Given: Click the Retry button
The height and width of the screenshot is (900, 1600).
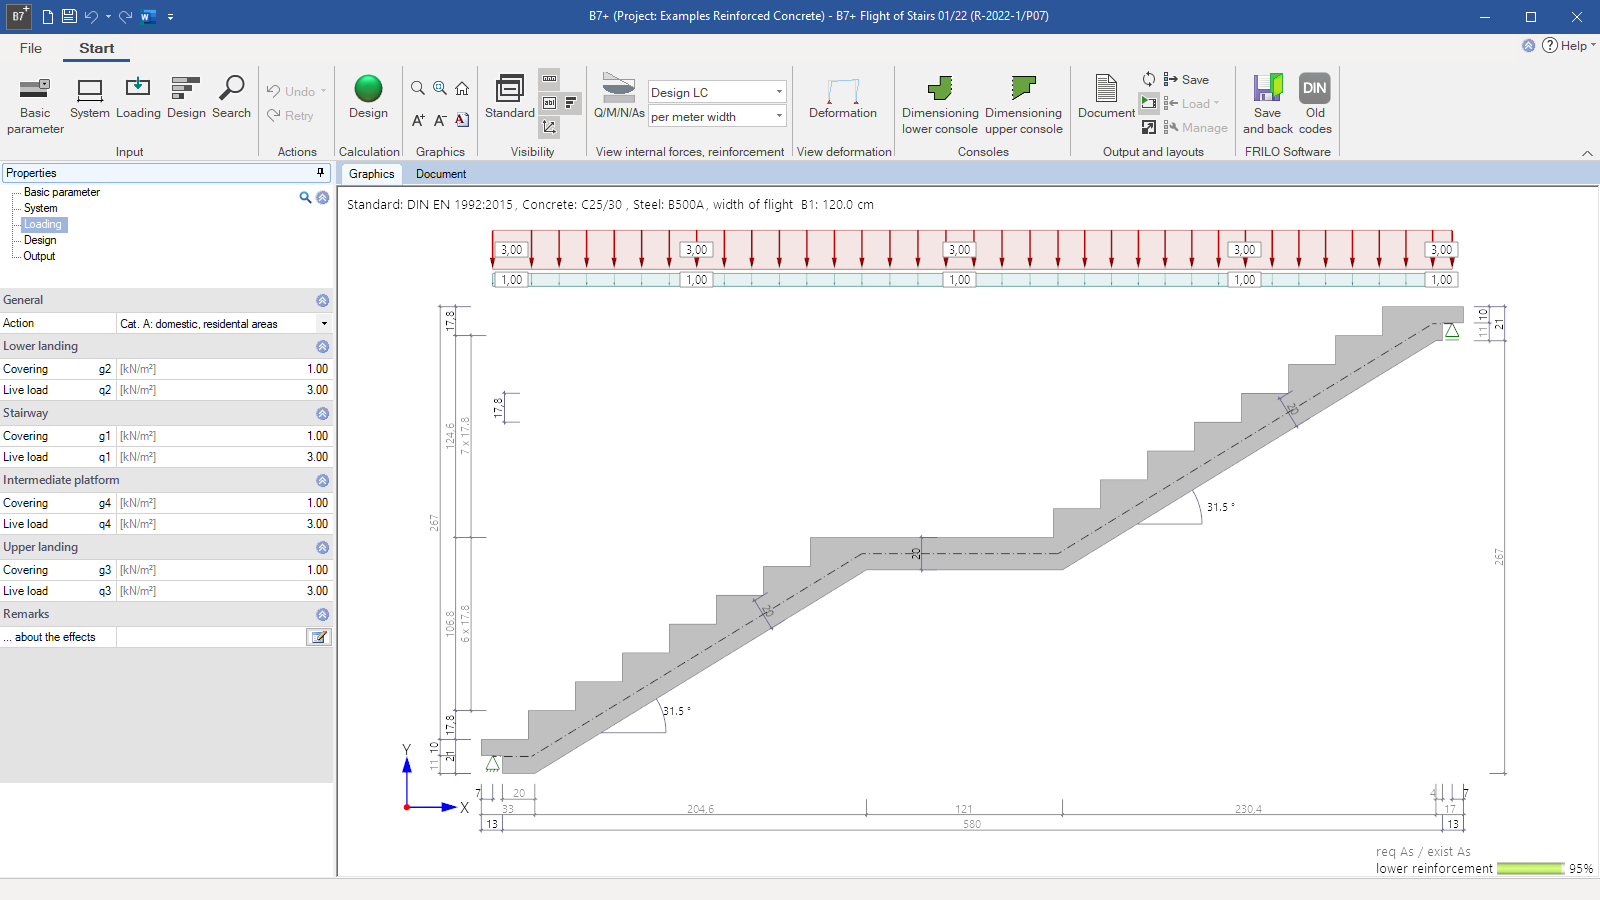Looking at the screenshot, I should [x=290, y=115].
